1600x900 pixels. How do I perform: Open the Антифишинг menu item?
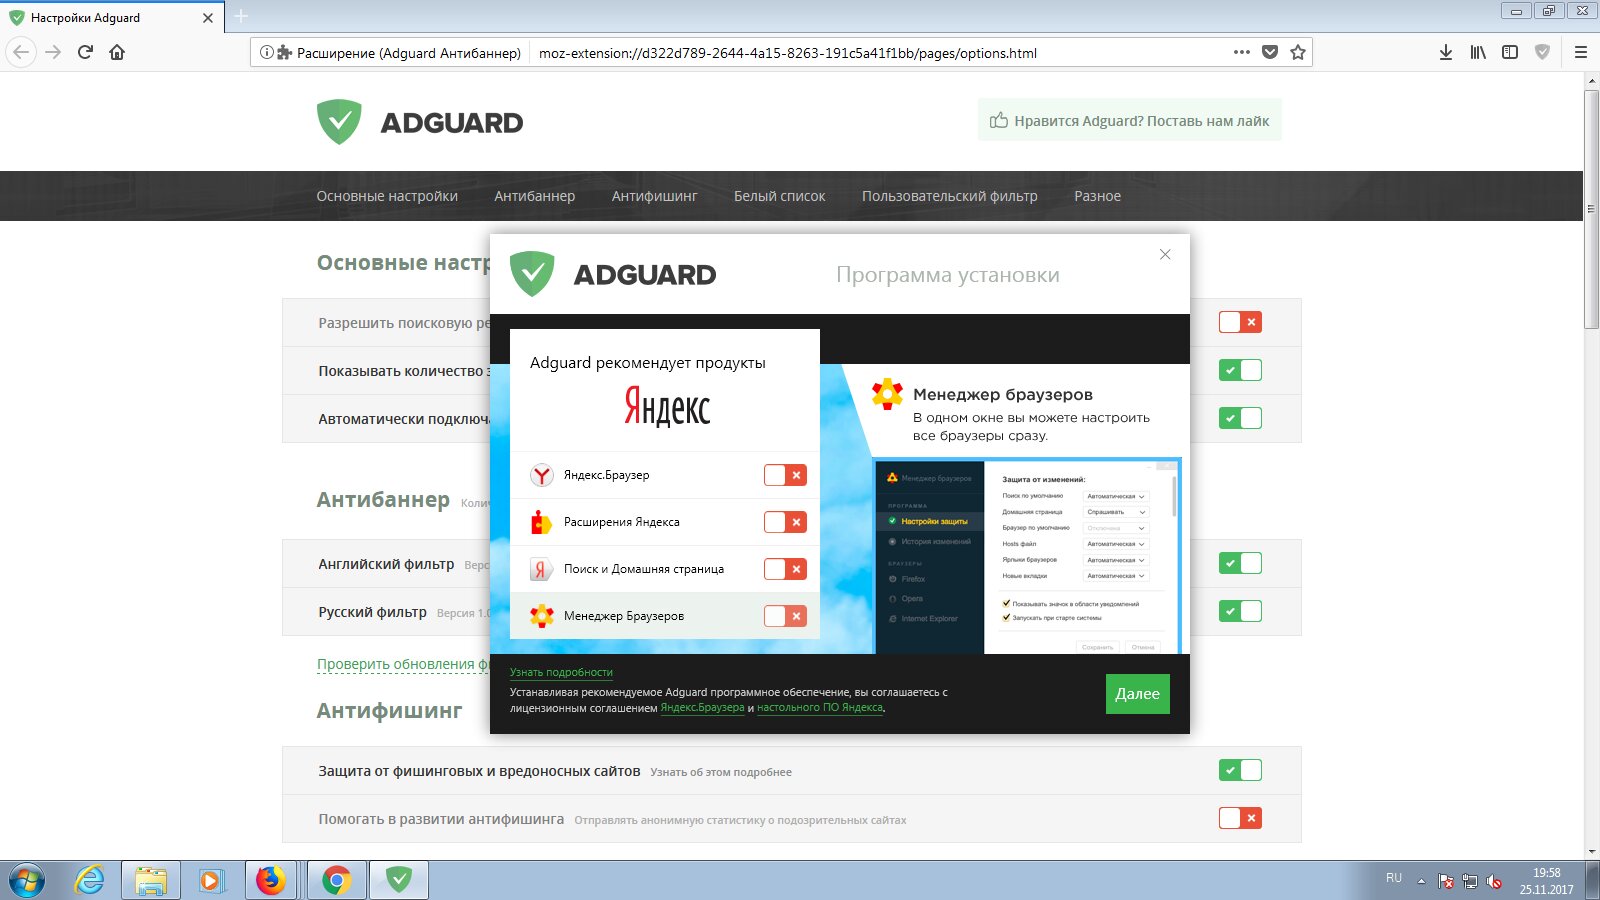[654, 196]
